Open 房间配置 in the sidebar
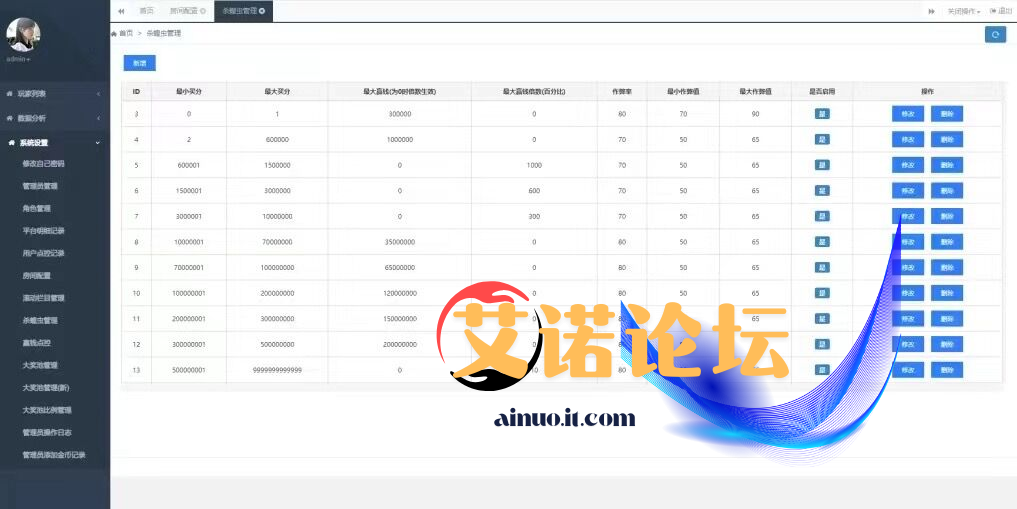 36,276
